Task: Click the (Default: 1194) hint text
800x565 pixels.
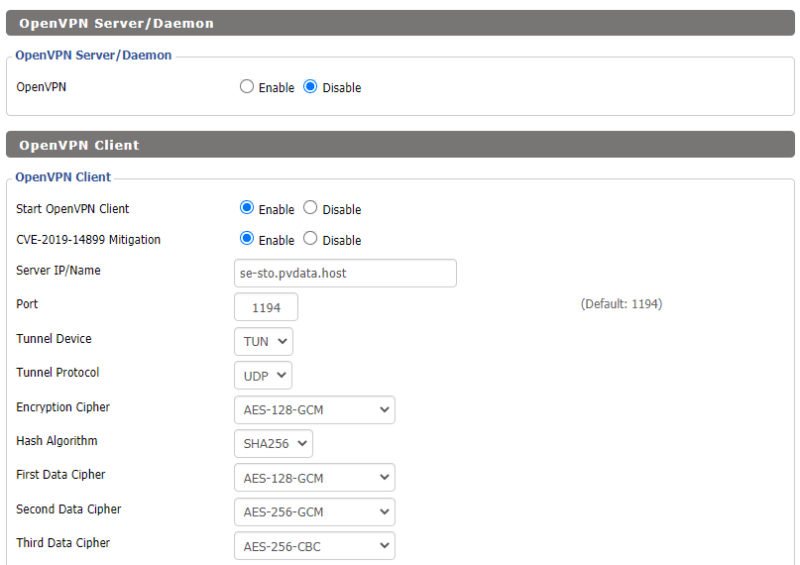Action: tap(621, 304)
